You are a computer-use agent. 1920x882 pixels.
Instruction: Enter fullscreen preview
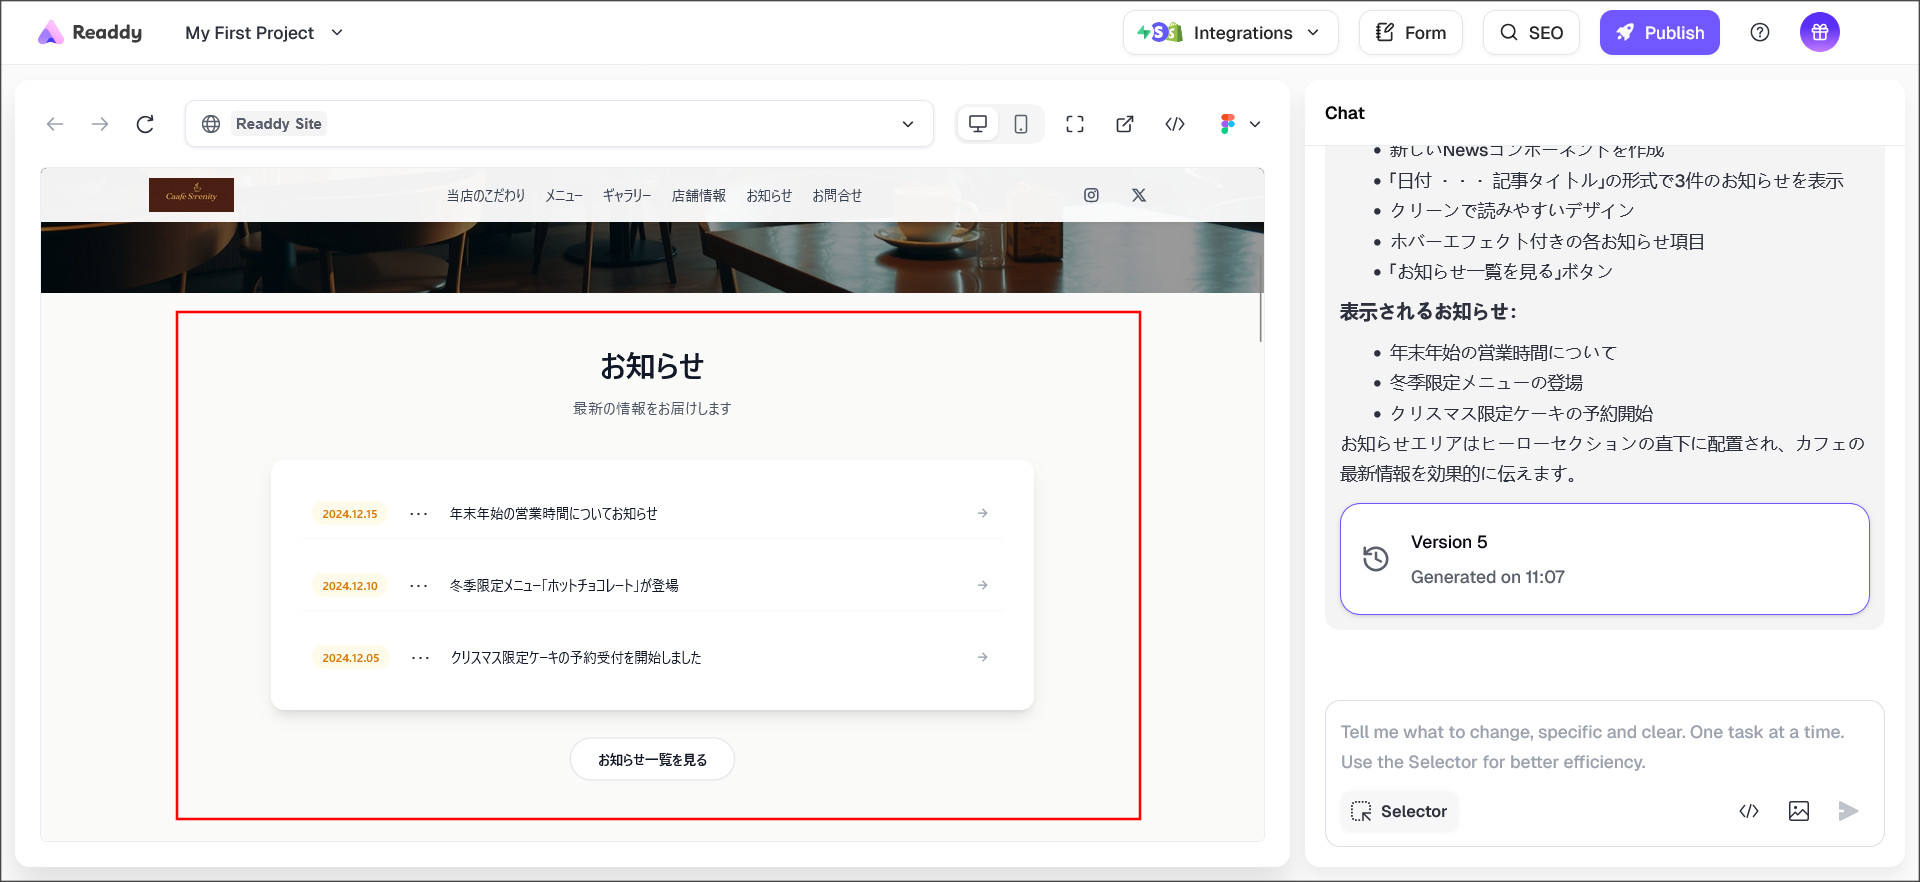tap(1075, 124)
